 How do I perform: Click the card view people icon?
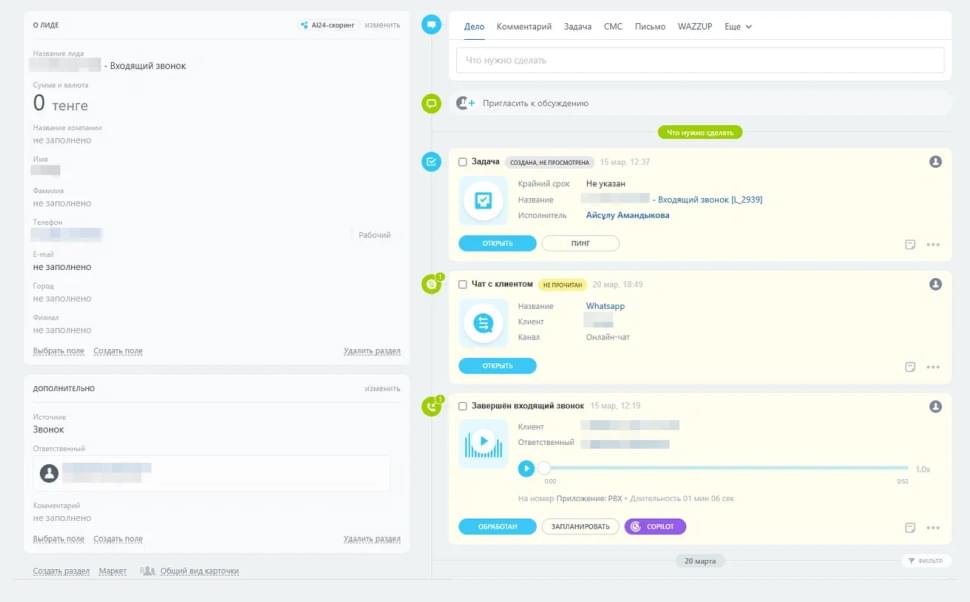(147, 570)
